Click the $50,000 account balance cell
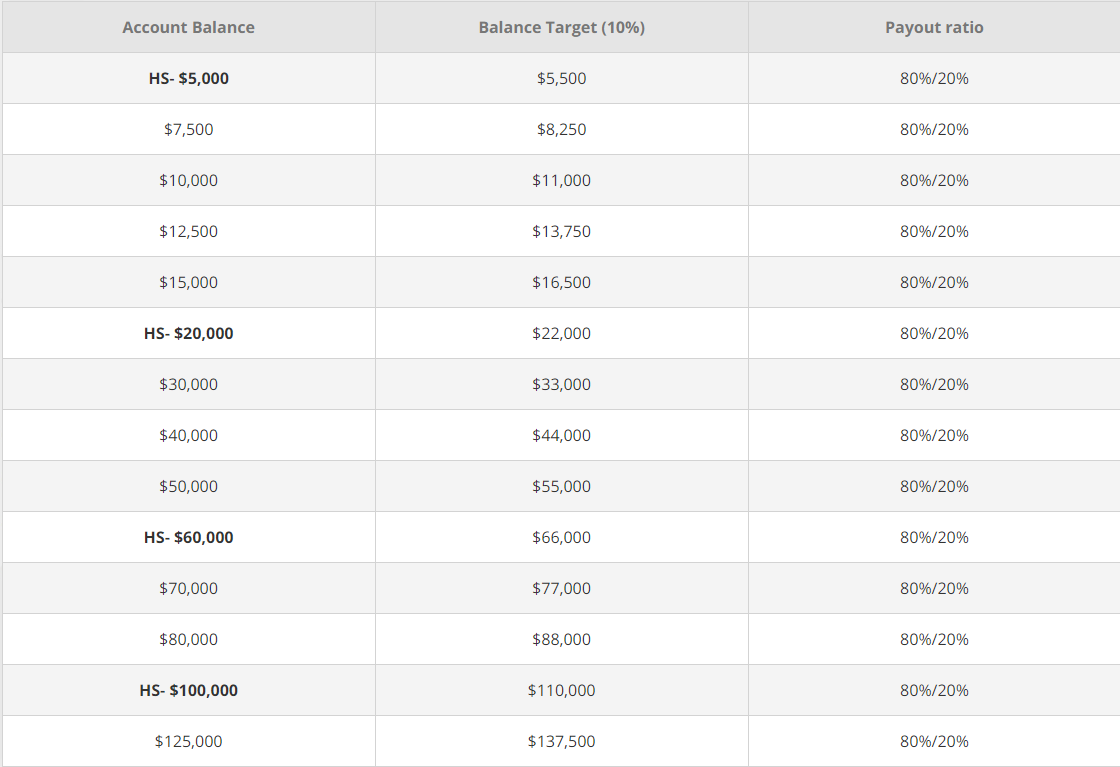The image size is (1120, 767). pos(188,486)
